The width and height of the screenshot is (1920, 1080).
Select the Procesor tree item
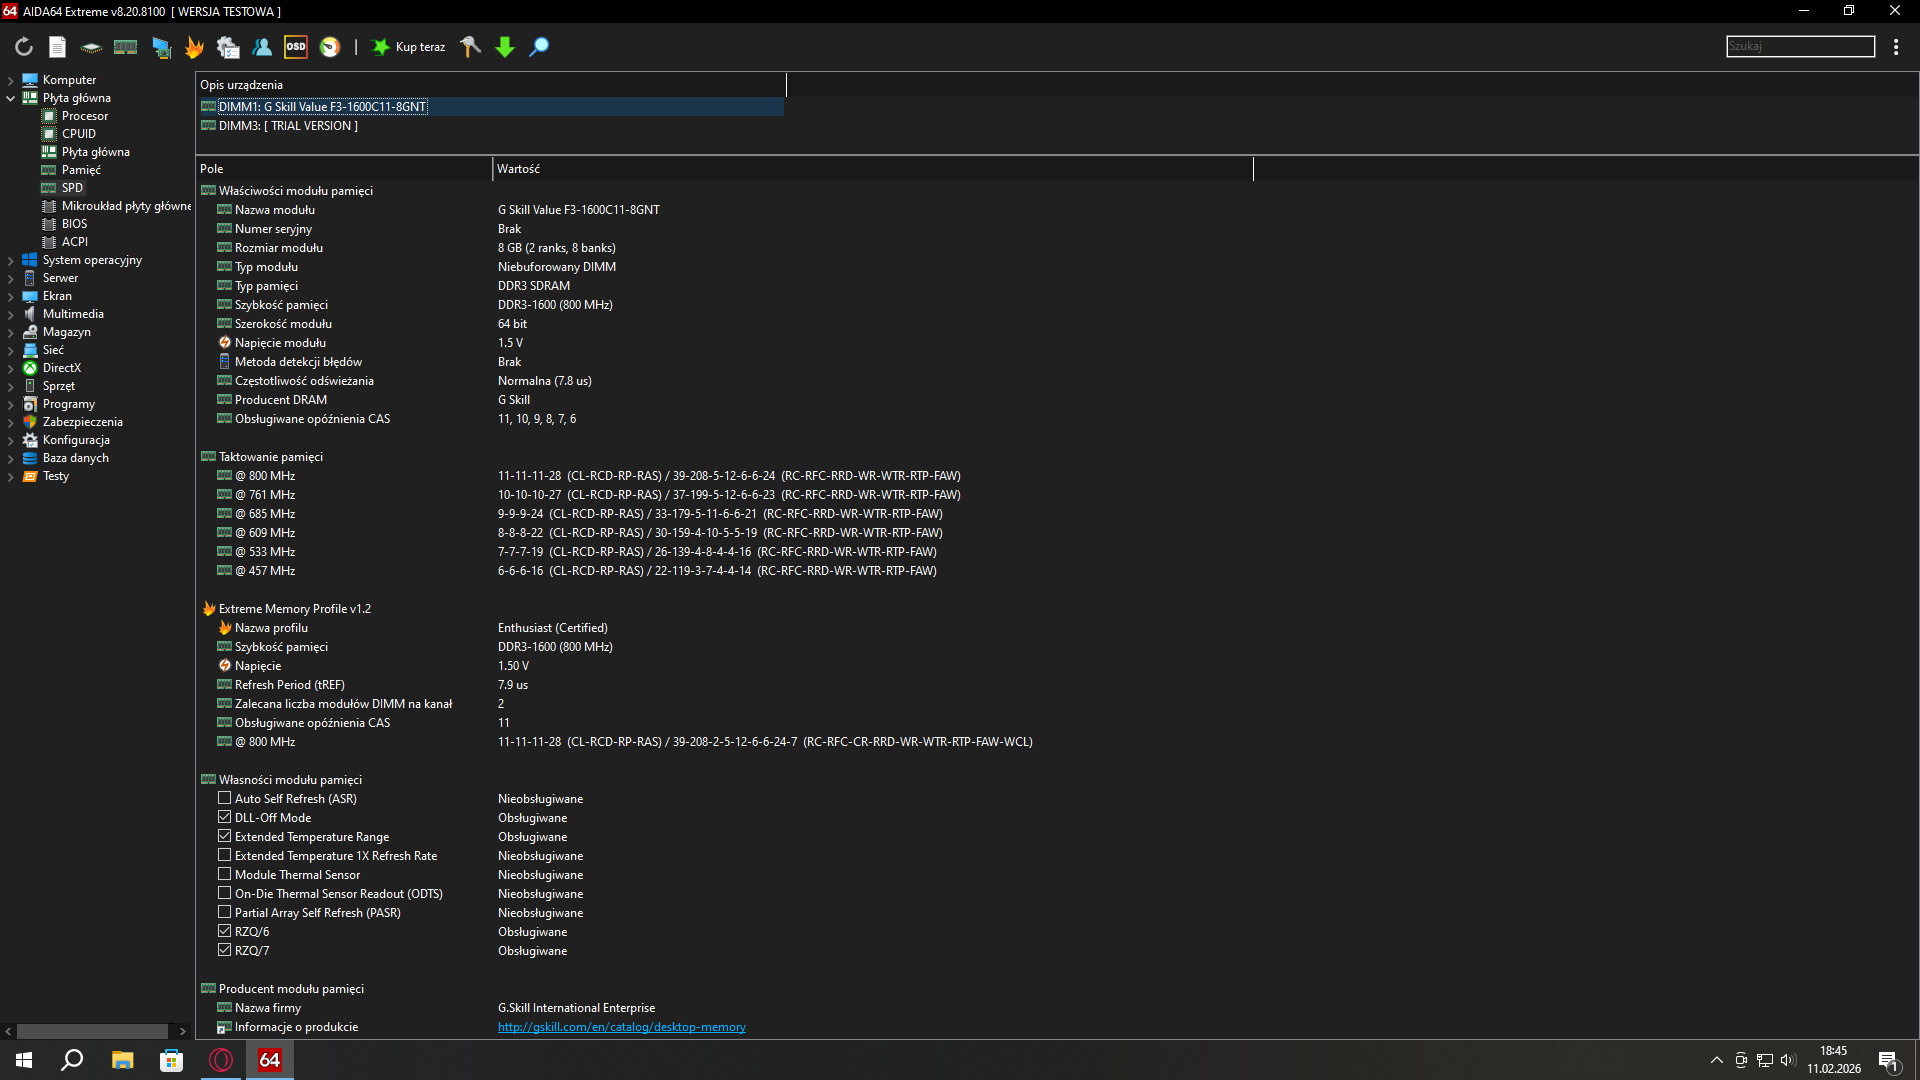pos(84,116)
